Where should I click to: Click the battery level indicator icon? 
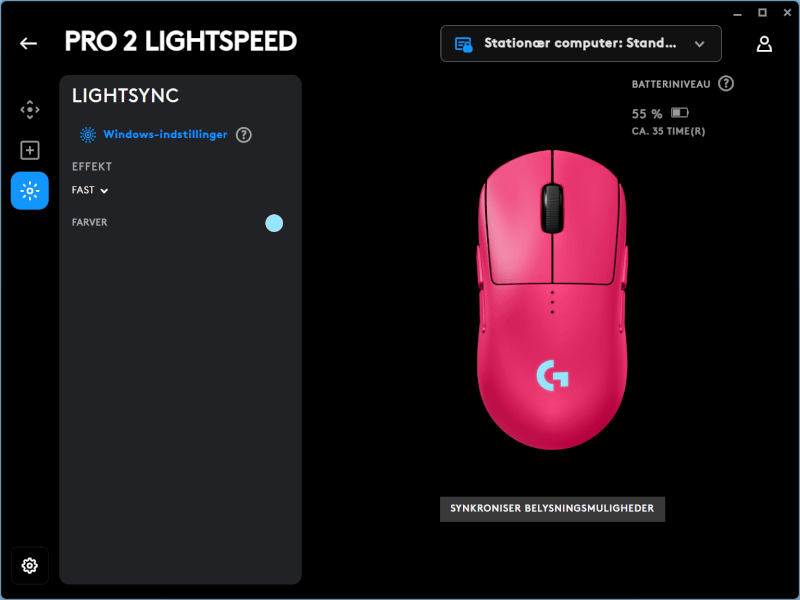[x=680, y=113]
